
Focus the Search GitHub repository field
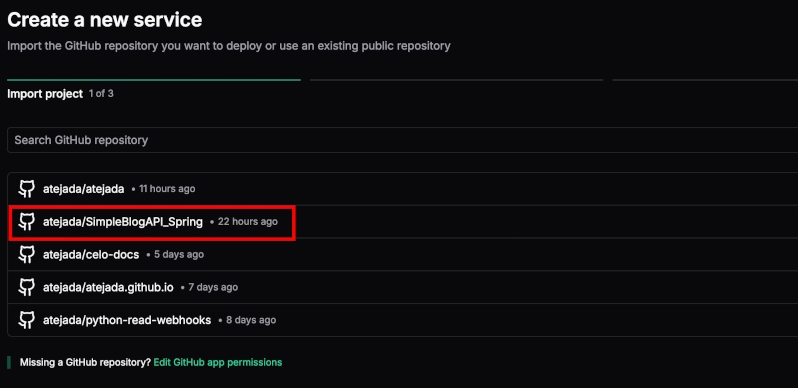403,140
